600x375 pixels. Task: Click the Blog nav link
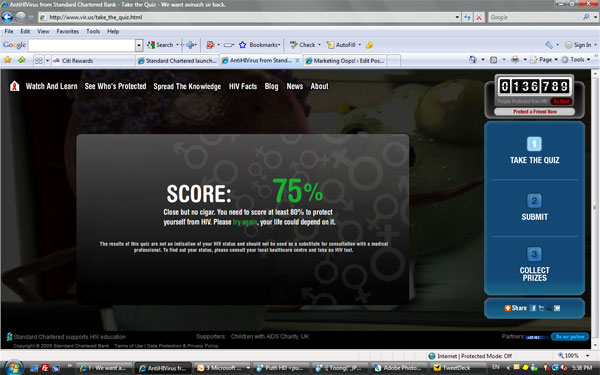click(271, 86)
